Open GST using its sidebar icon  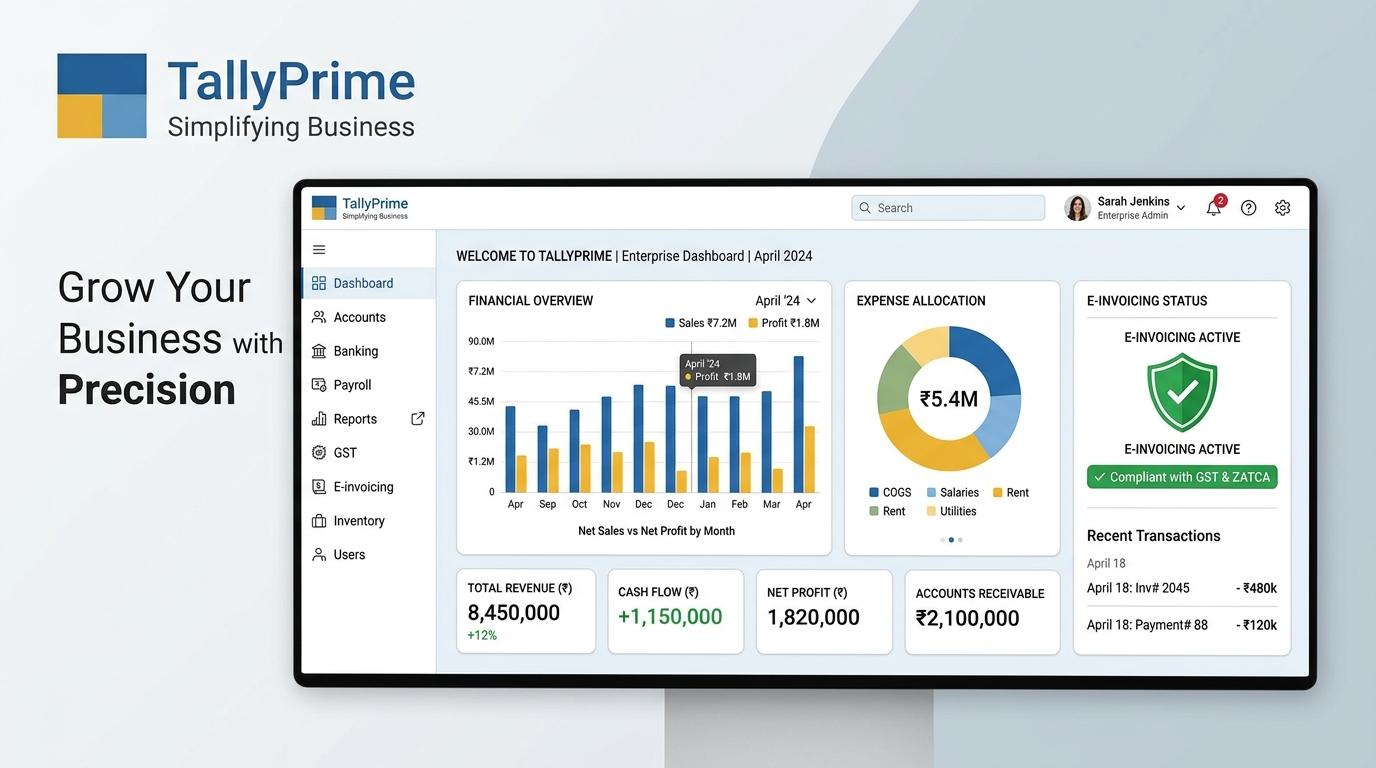coord(319,453)
